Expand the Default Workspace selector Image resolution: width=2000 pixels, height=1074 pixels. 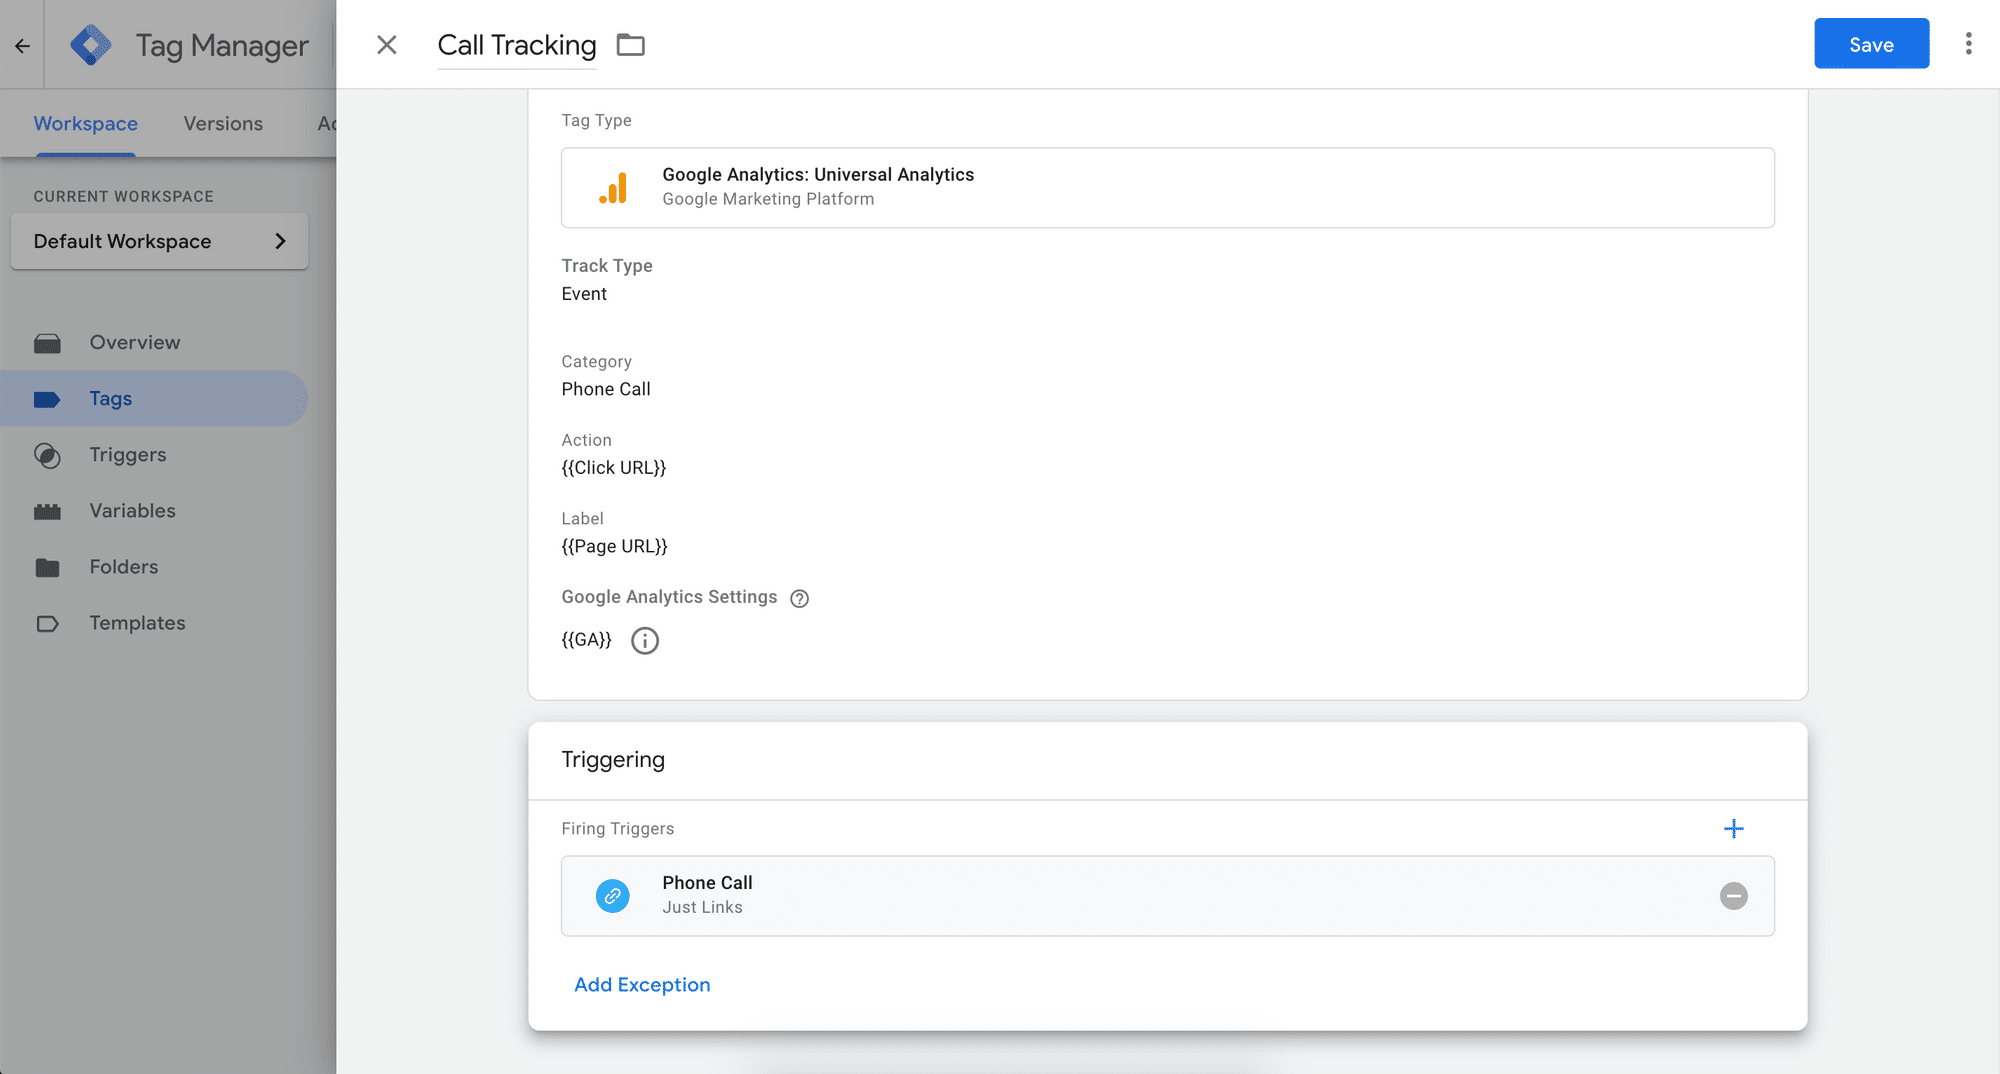tap(160, 241)
